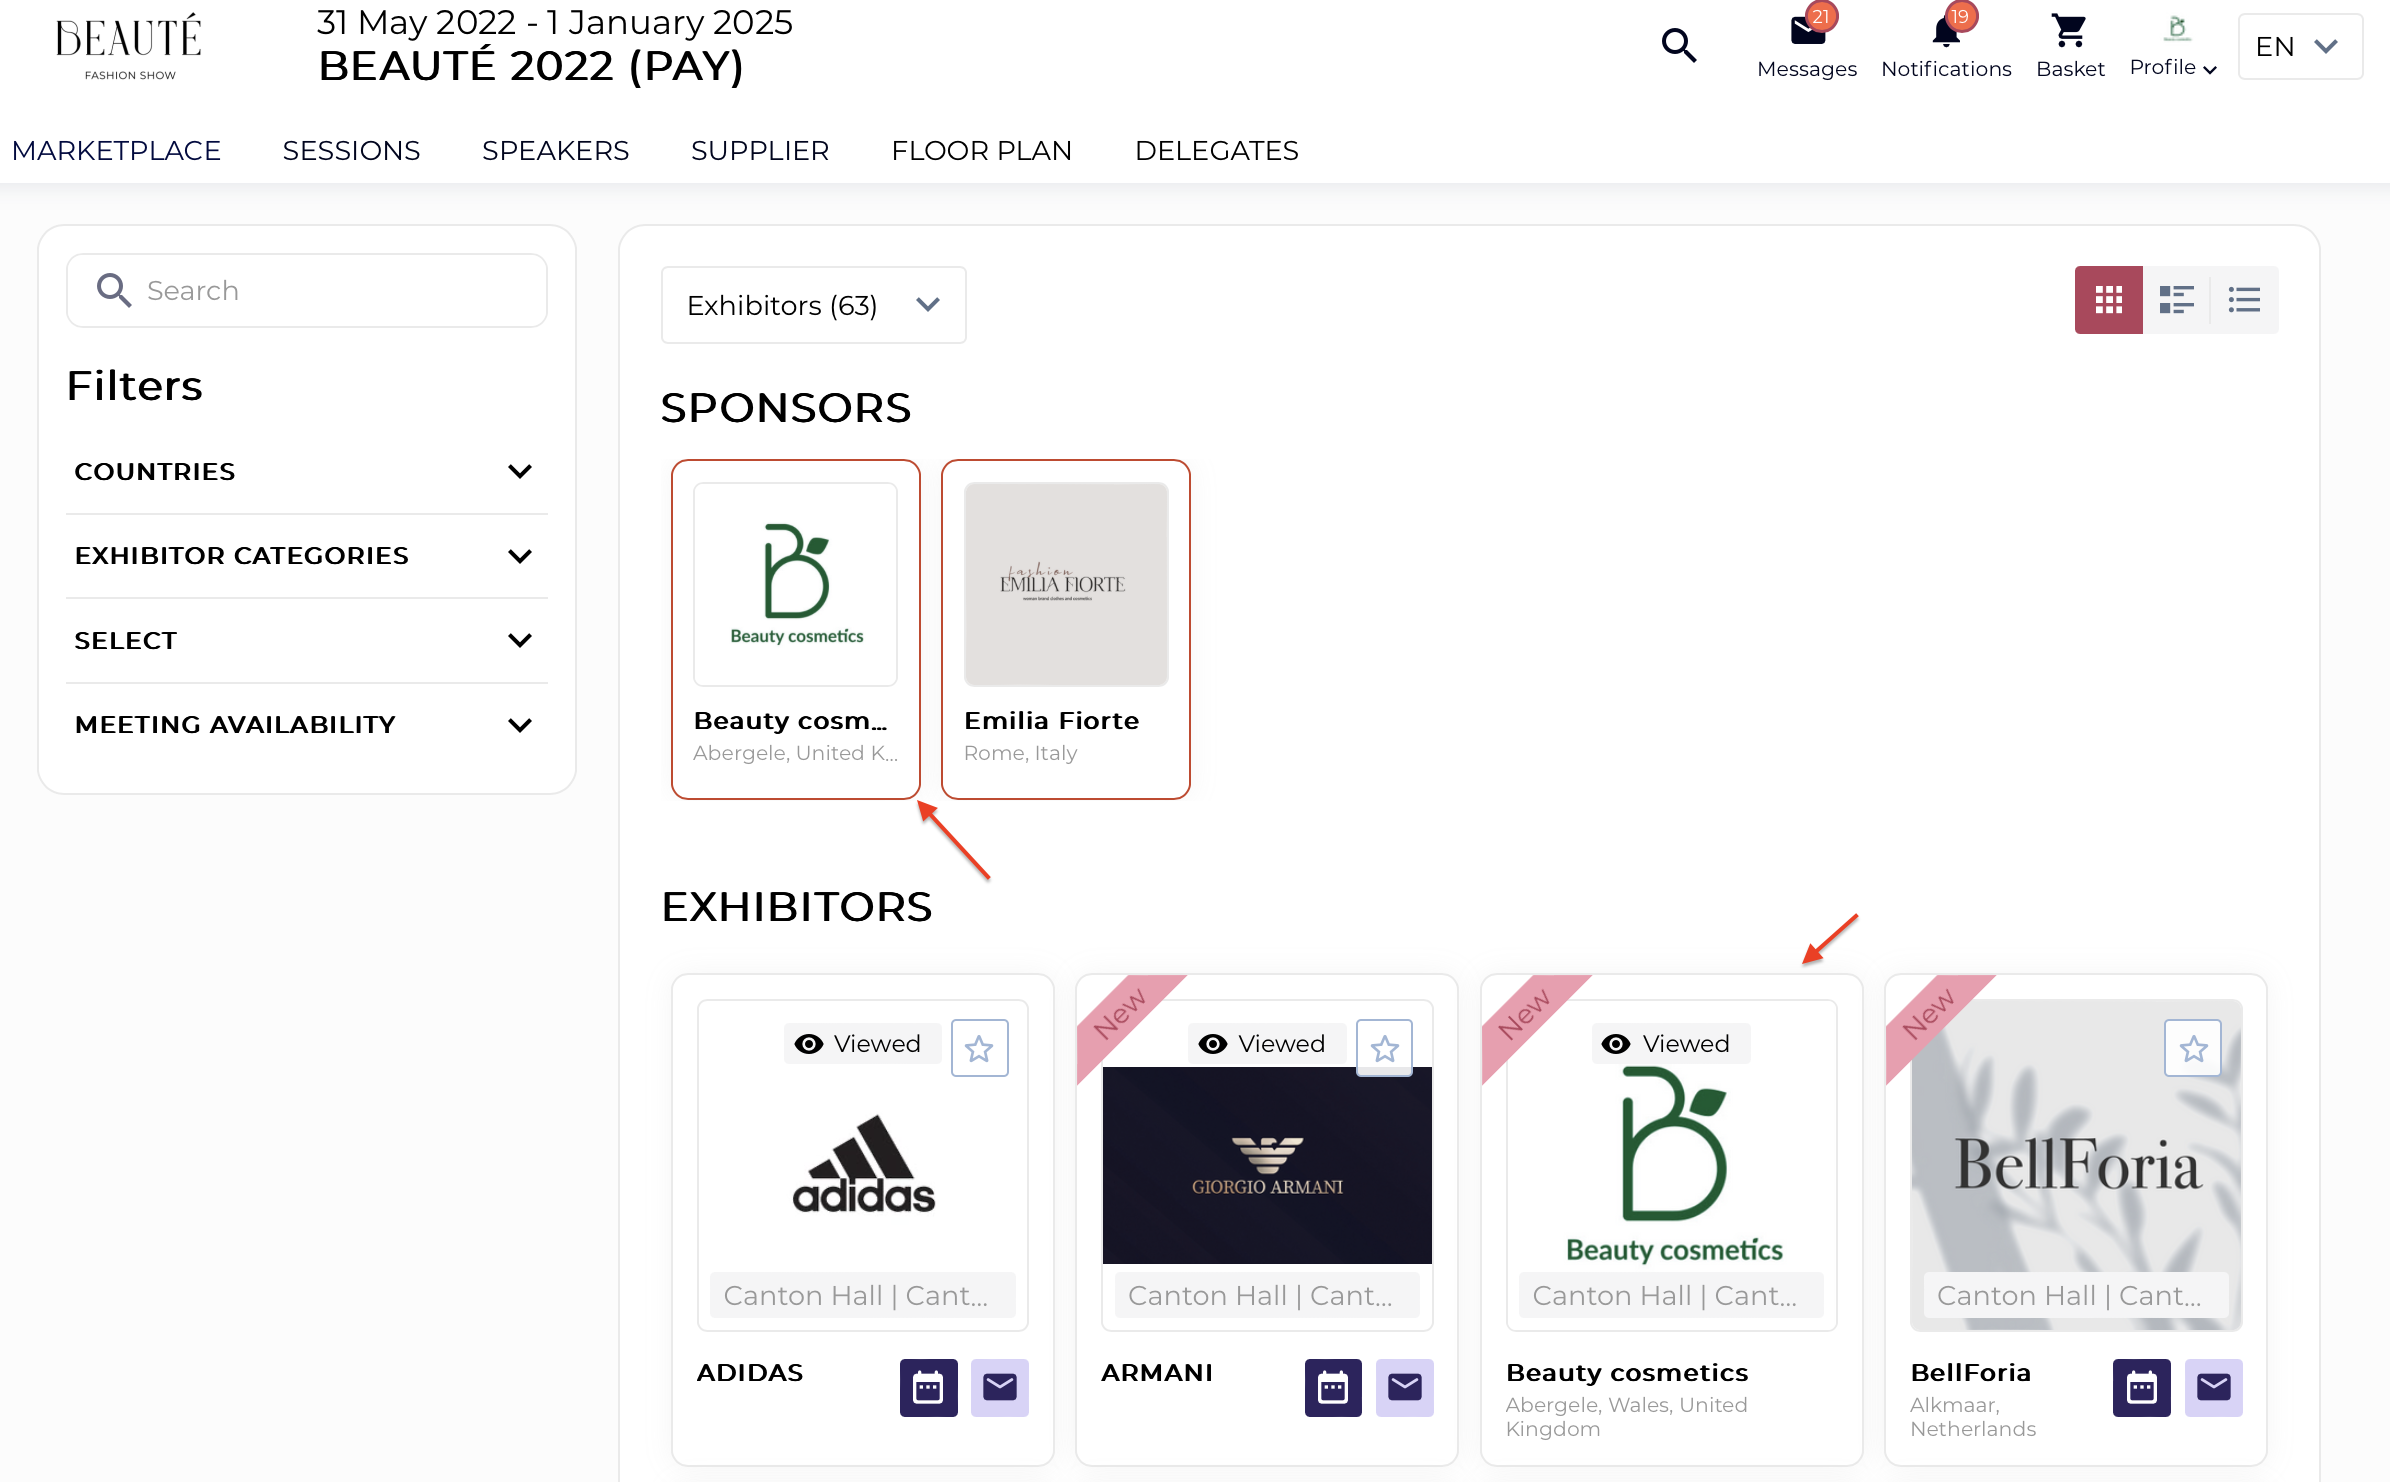
Task: Click the calendar icon for BellForia
Action: tap(2141, 1387)
